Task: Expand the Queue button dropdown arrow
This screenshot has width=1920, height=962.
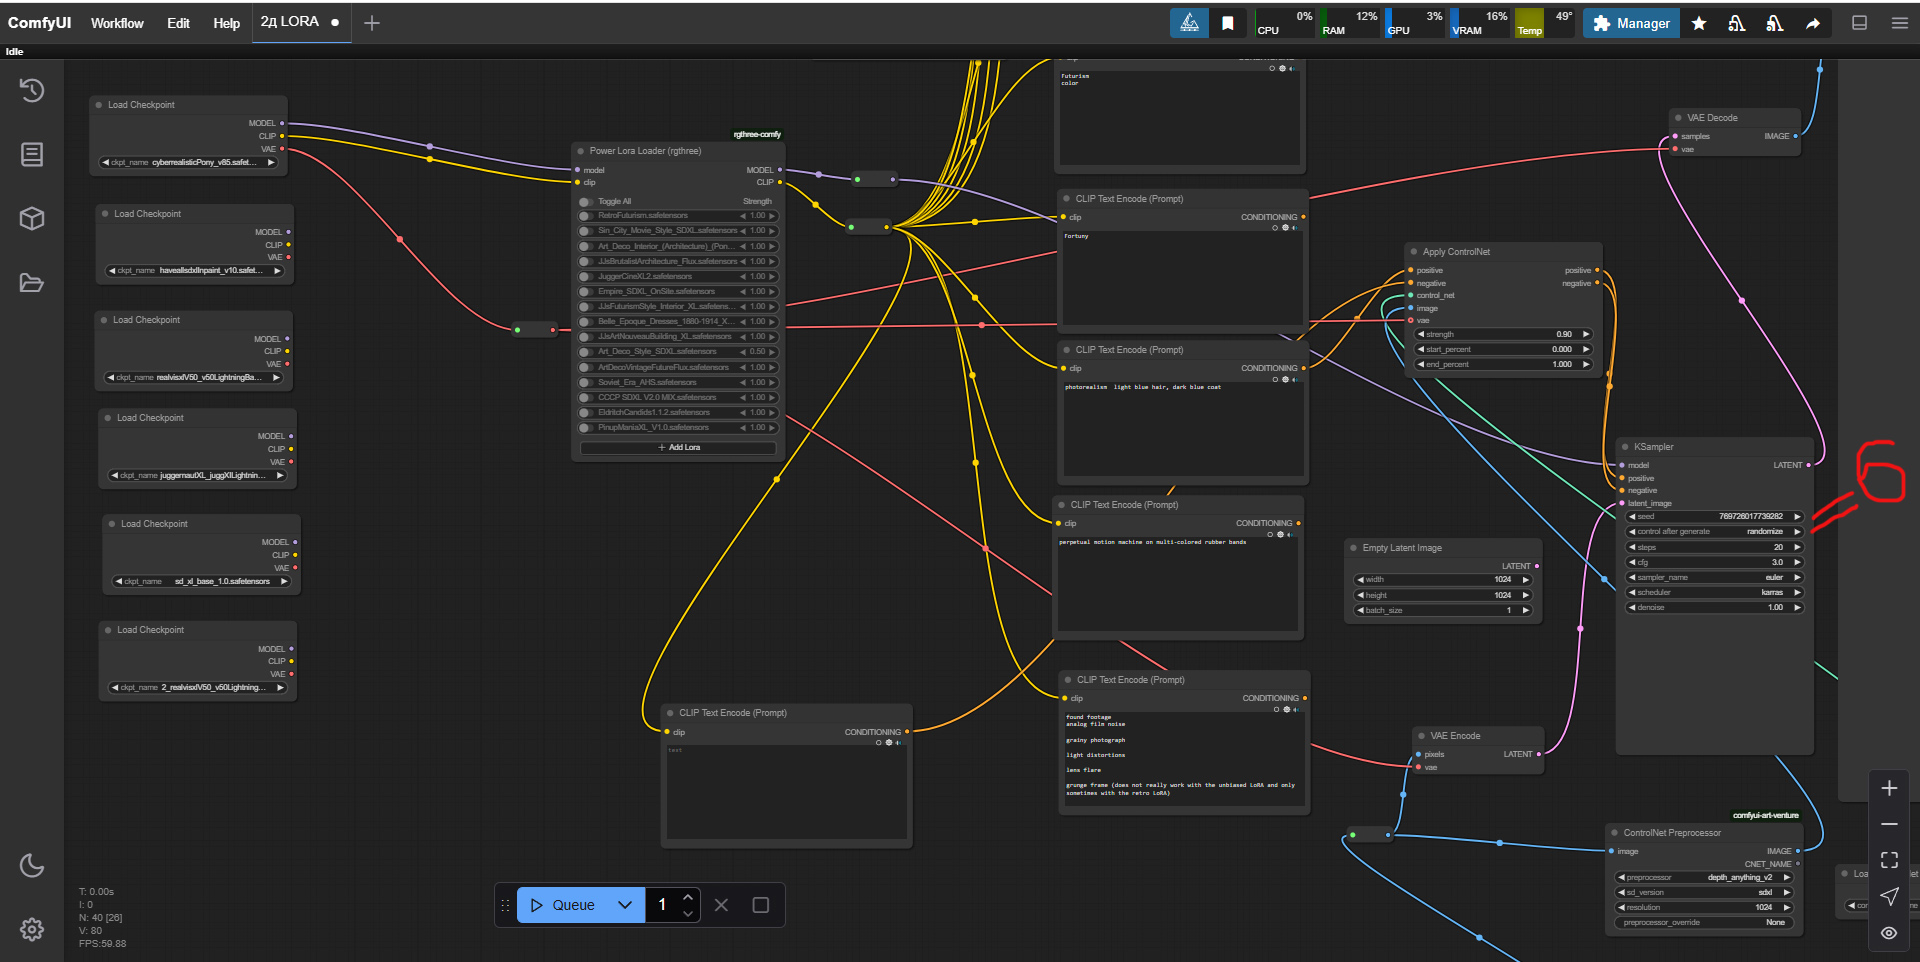Action: pos(625,905)
